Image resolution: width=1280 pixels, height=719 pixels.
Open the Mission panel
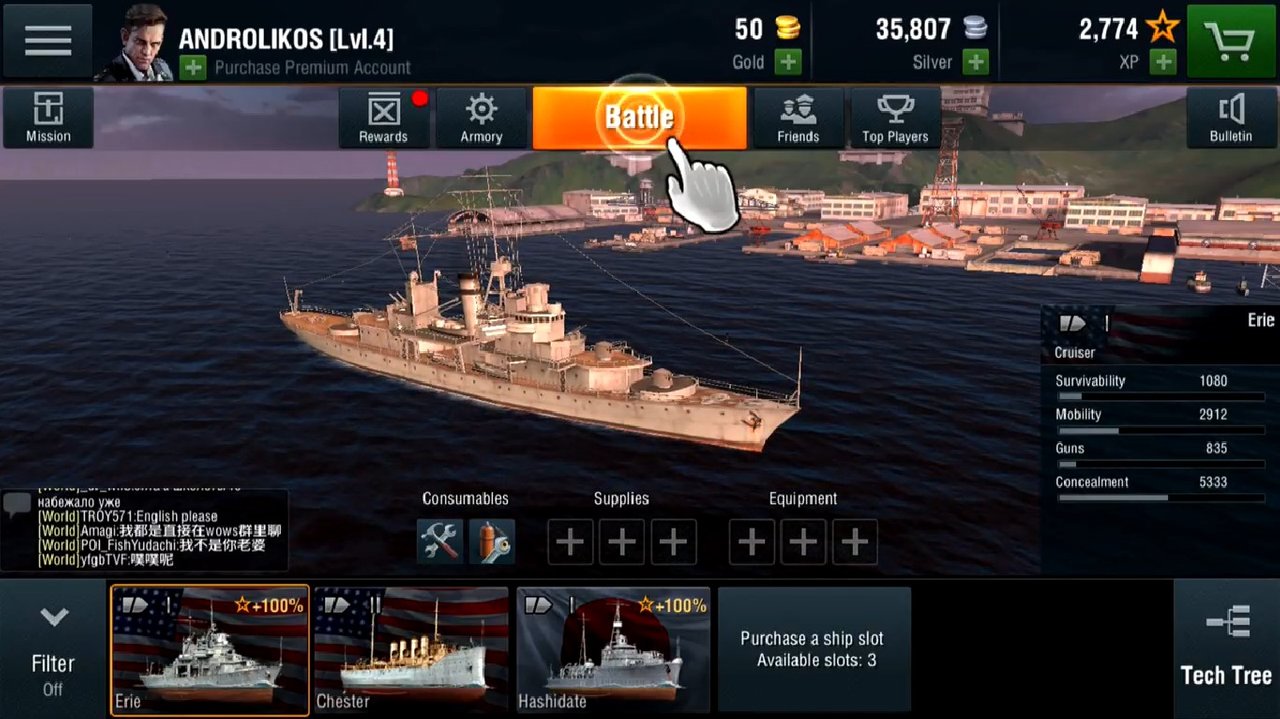tap(48, 118)
